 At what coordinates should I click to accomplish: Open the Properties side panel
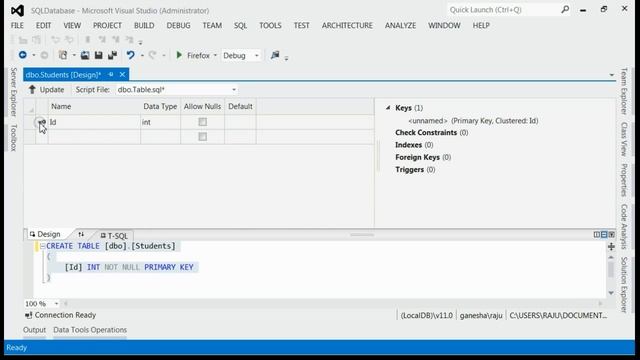pos(624,180)
